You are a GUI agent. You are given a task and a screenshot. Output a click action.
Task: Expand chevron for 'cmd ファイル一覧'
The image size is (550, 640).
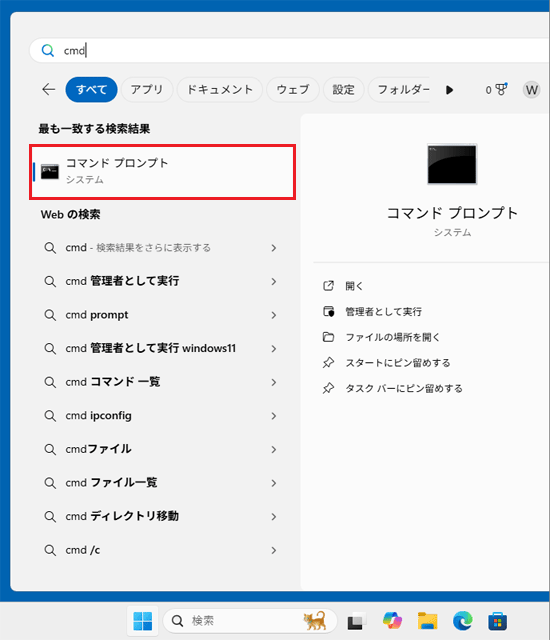click(x=274, y=483)
